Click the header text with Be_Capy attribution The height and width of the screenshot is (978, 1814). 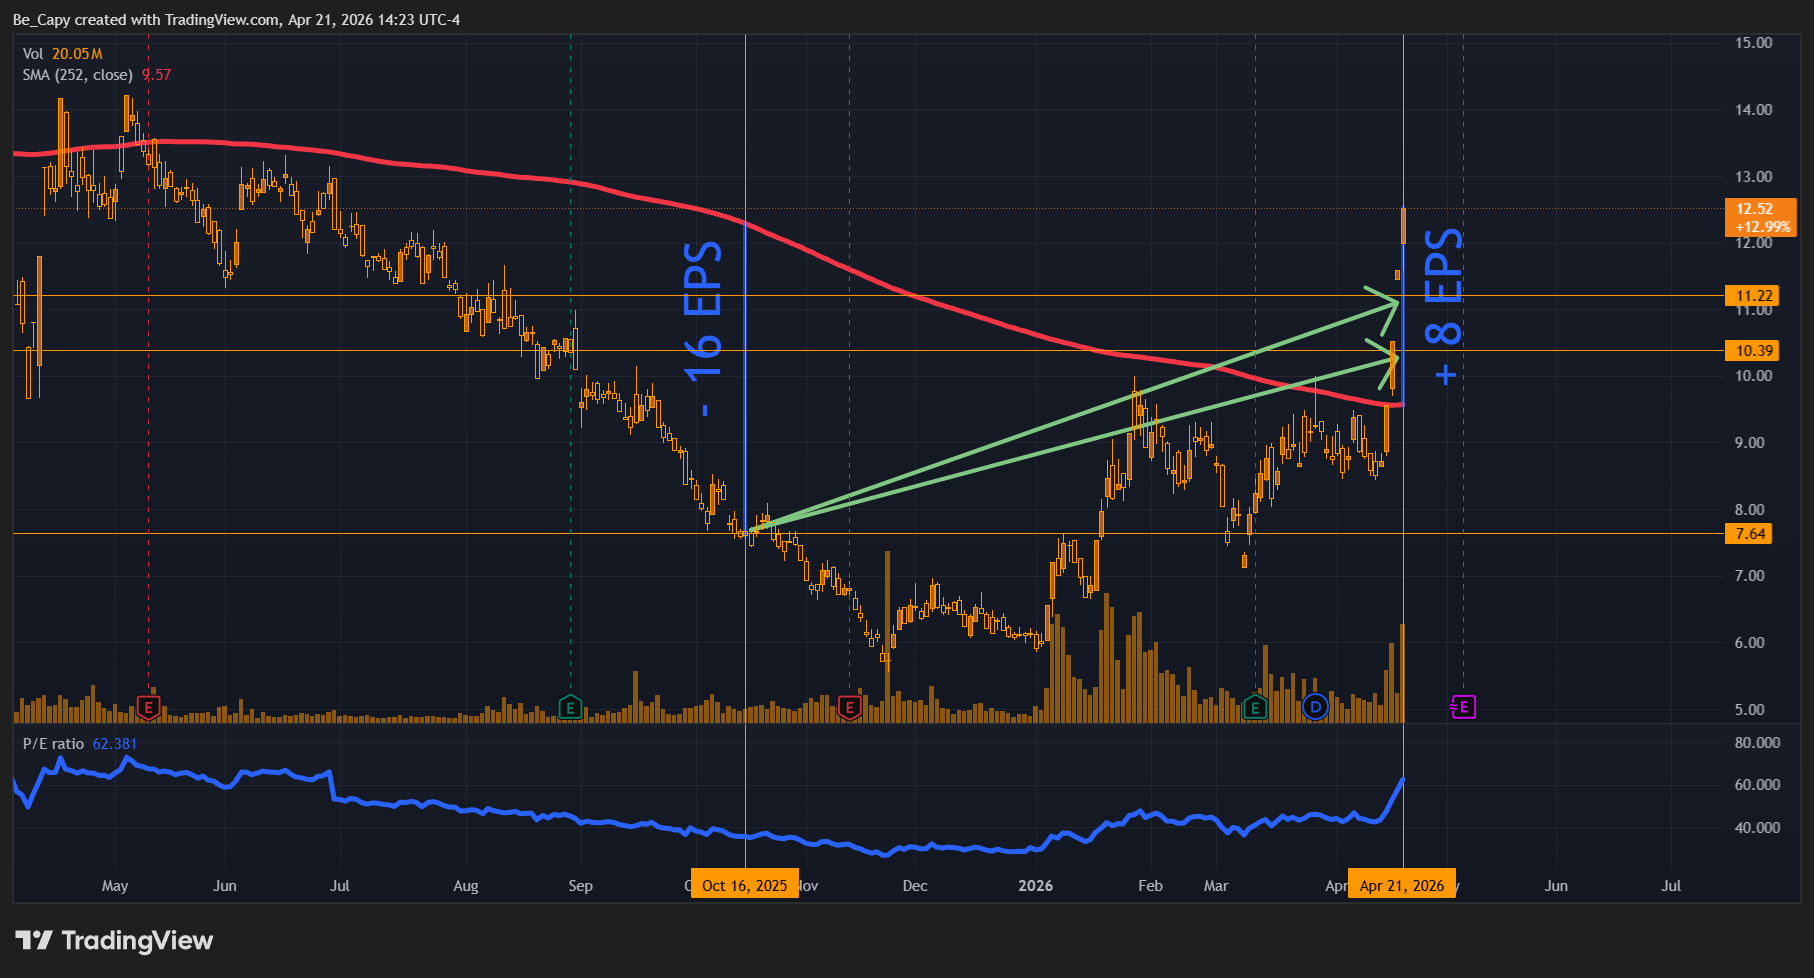(237, 20)
